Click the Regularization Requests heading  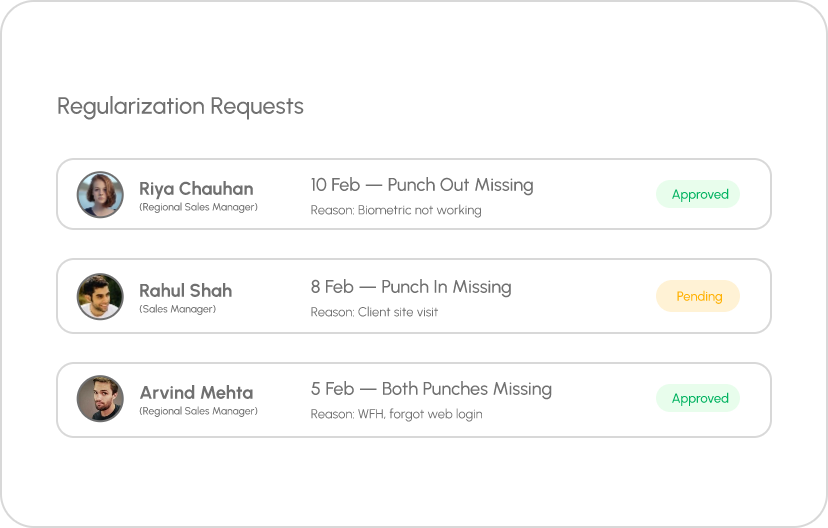point(180,106)
